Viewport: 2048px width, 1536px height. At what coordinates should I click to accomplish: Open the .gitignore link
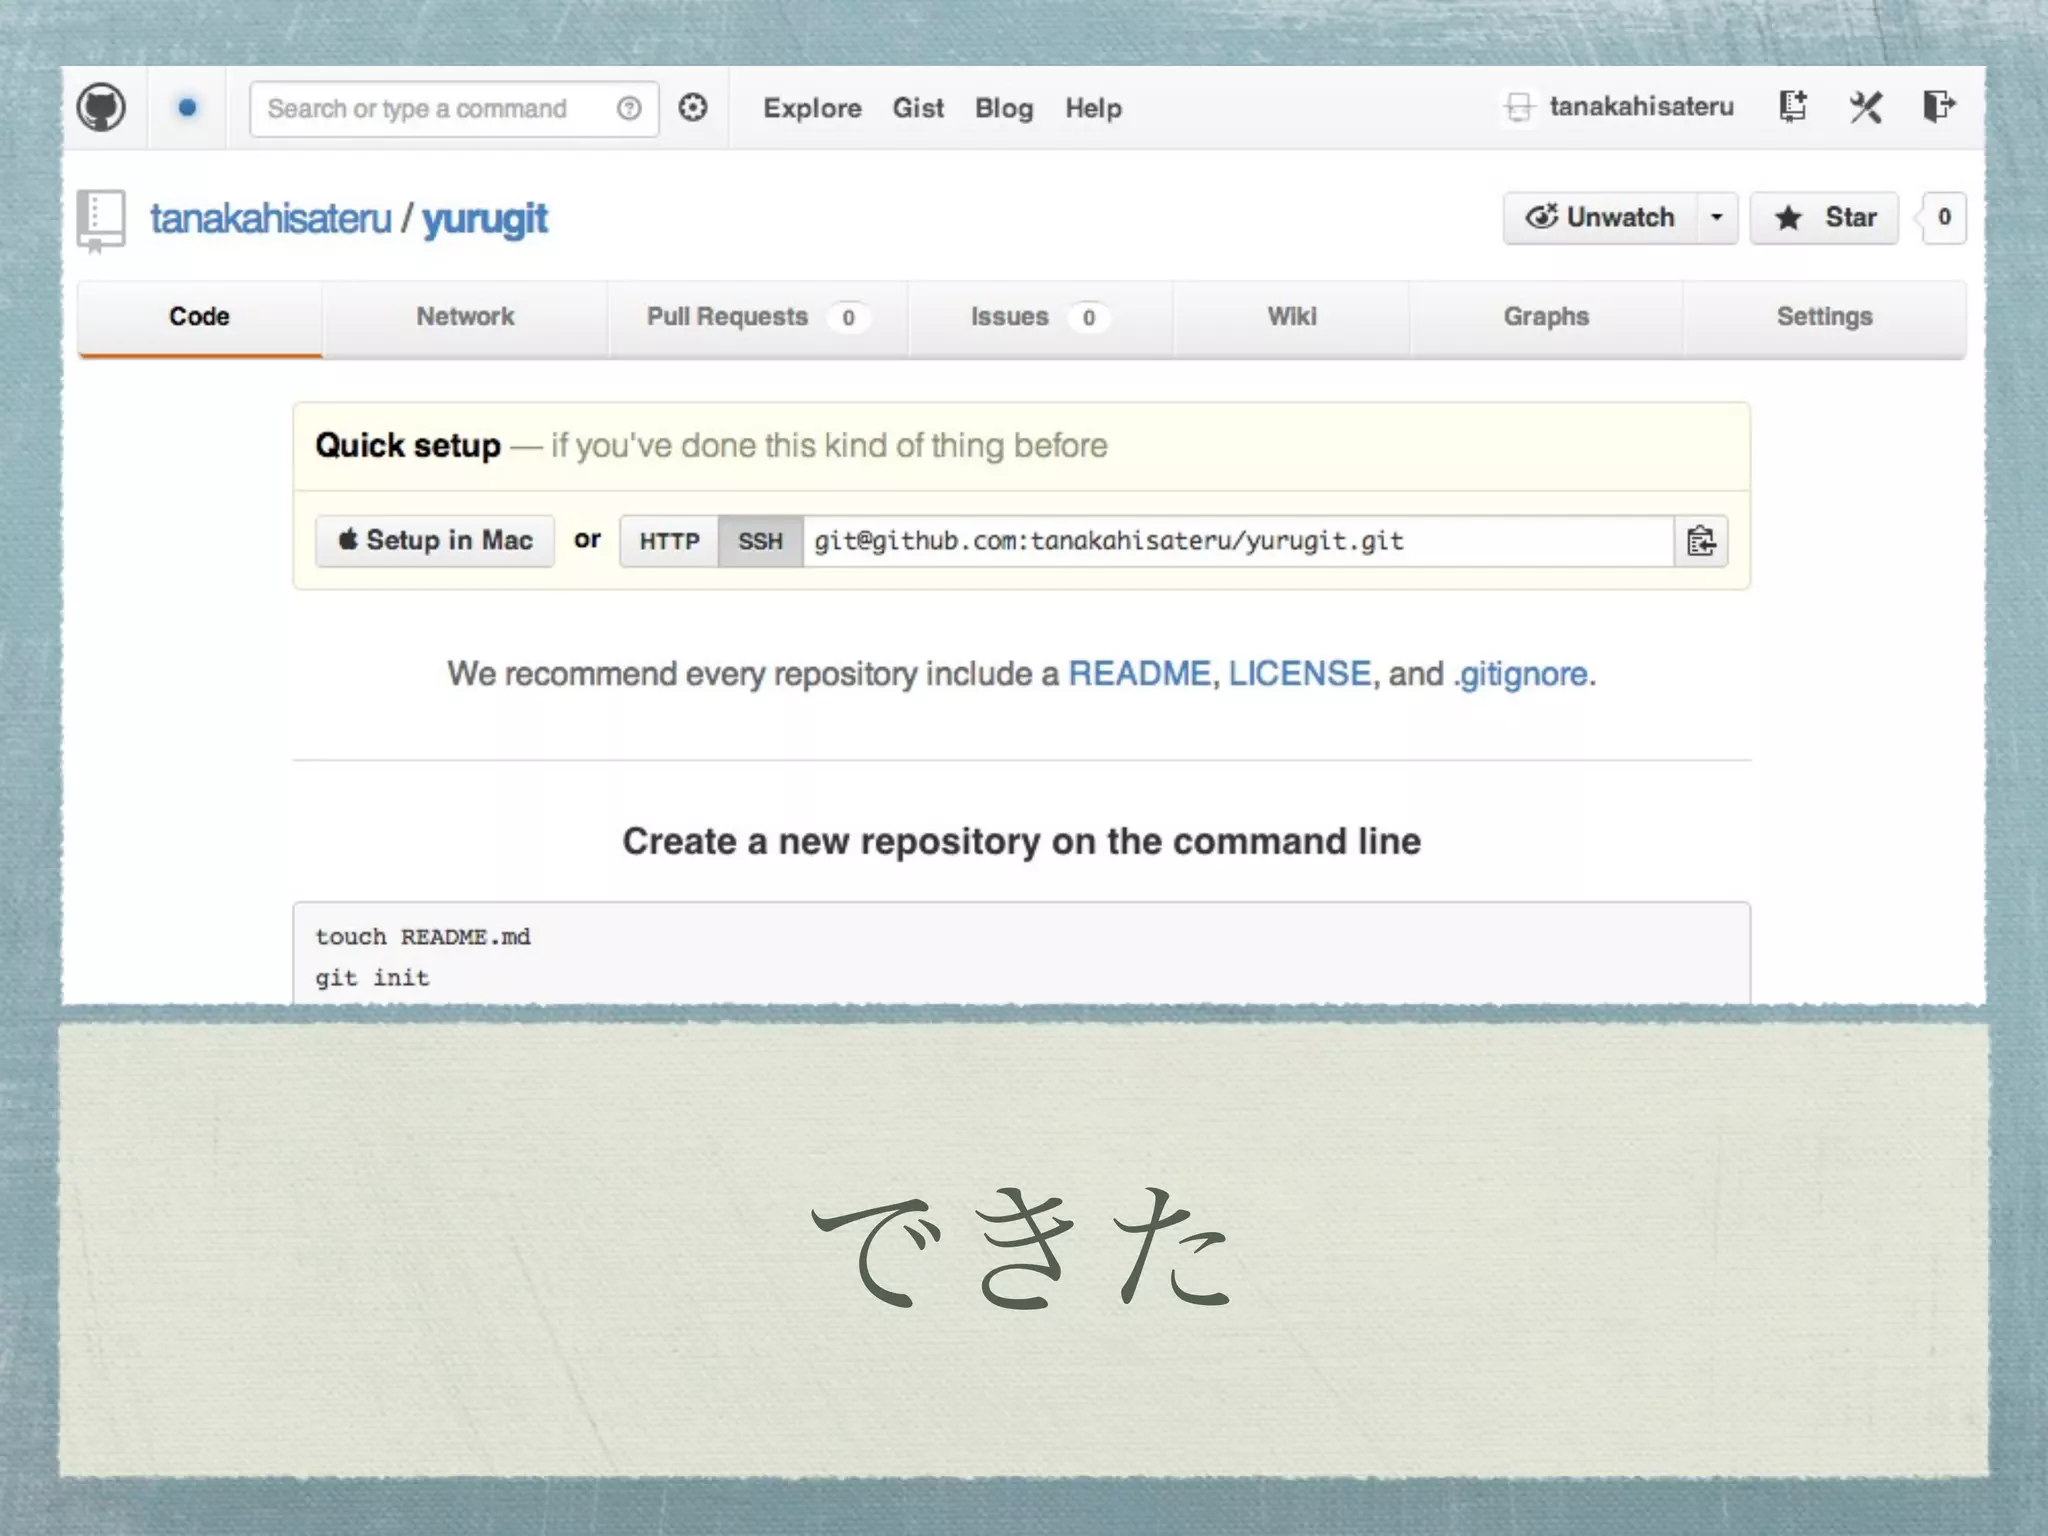[x=1521, y=674]
